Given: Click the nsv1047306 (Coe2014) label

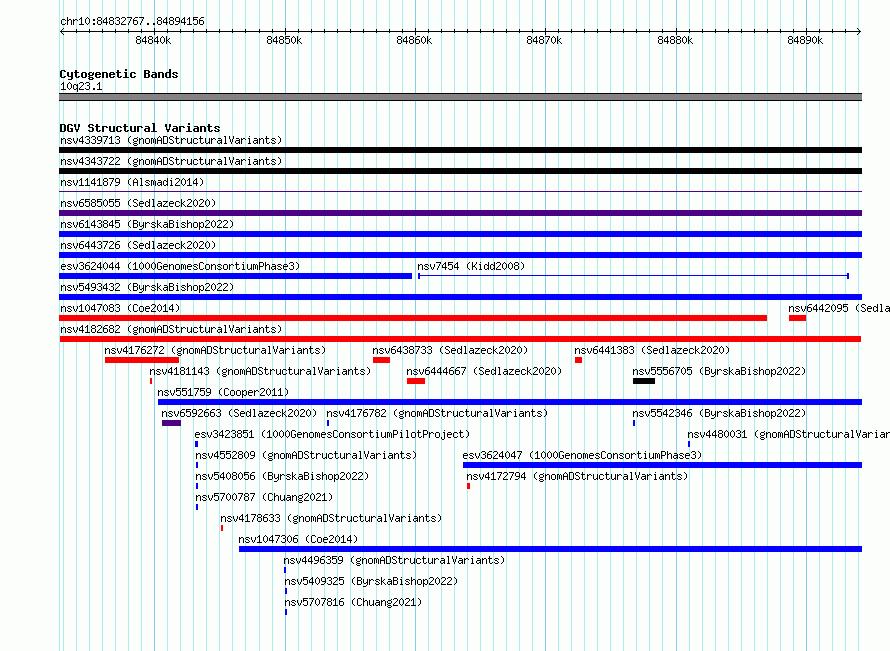Looking at the screenshot, I should pyautogui.click(x=298, y=539).
